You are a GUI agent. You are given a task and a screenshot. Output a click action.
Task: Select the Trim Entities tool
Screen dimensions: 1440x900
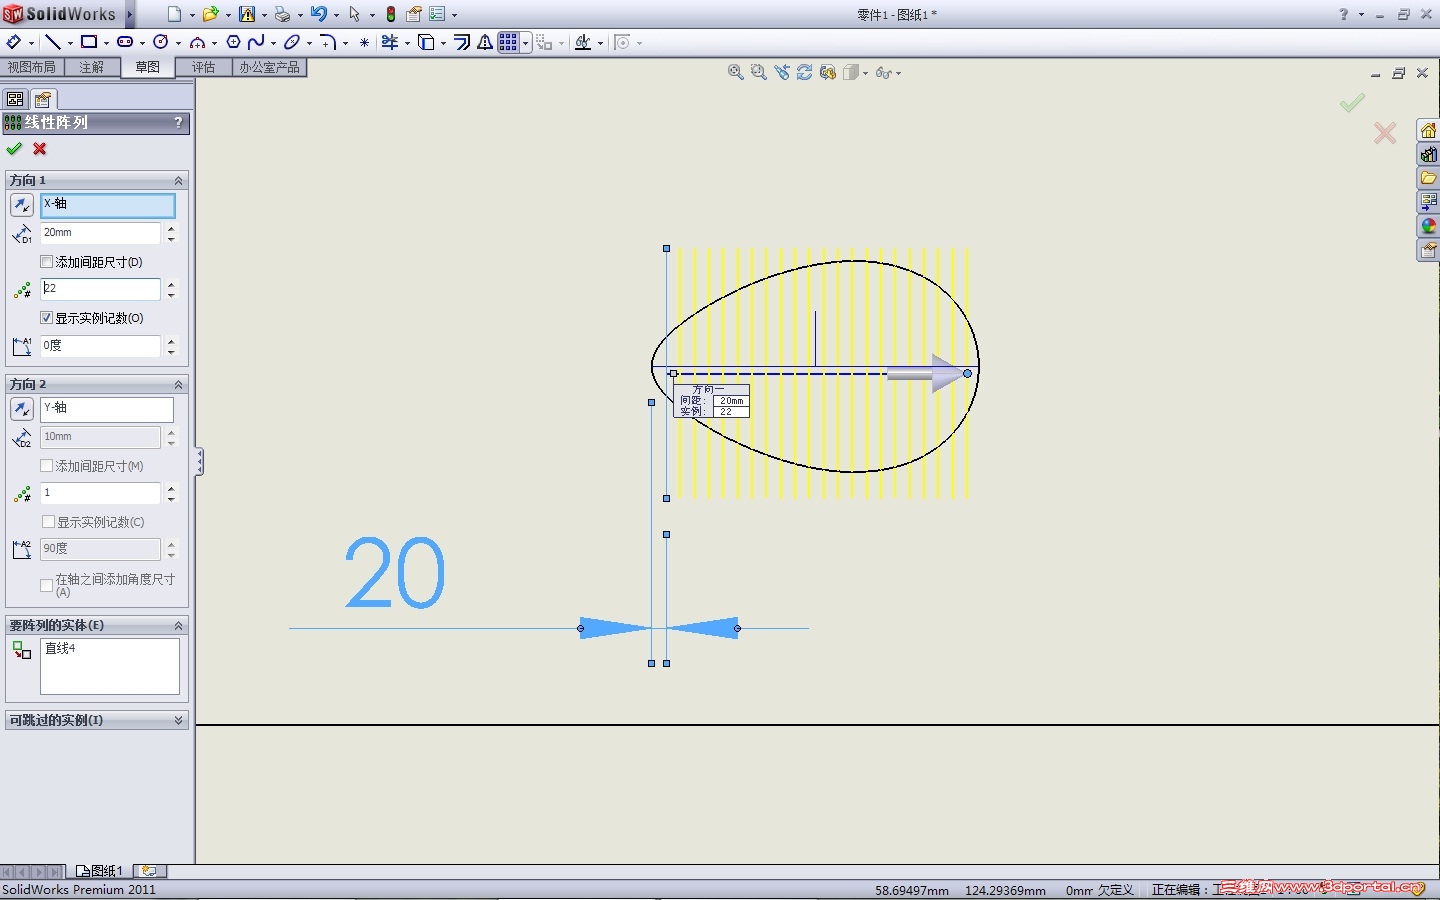click(390, 42)
